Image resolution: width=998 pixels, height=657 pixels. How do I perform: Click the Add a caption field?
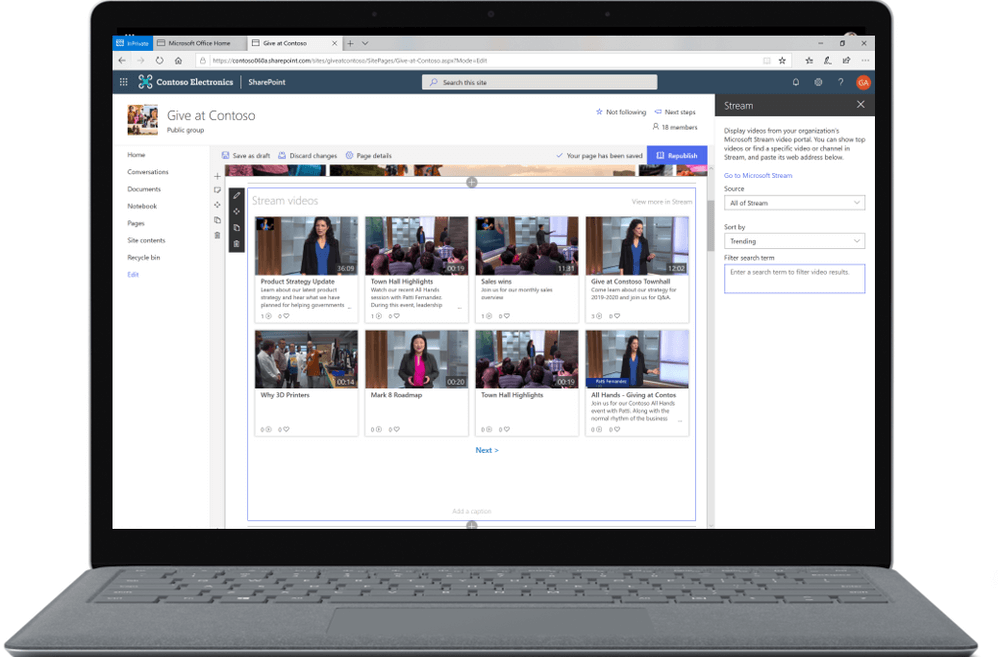(x=472, y=511)
